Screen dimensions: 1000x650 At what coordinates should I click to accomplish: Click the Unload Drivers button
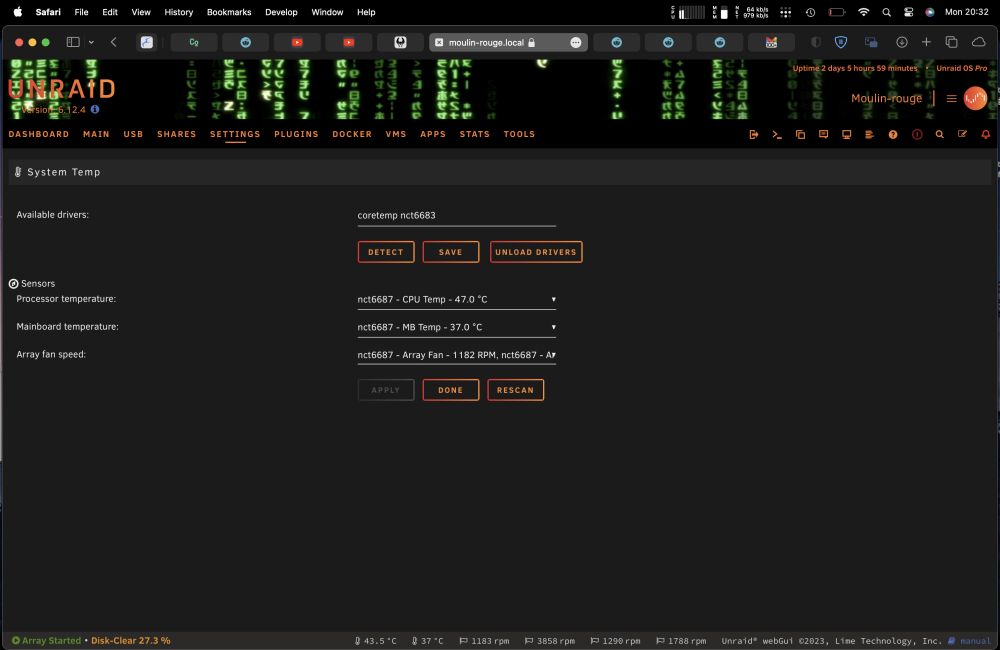coord(536,252)
